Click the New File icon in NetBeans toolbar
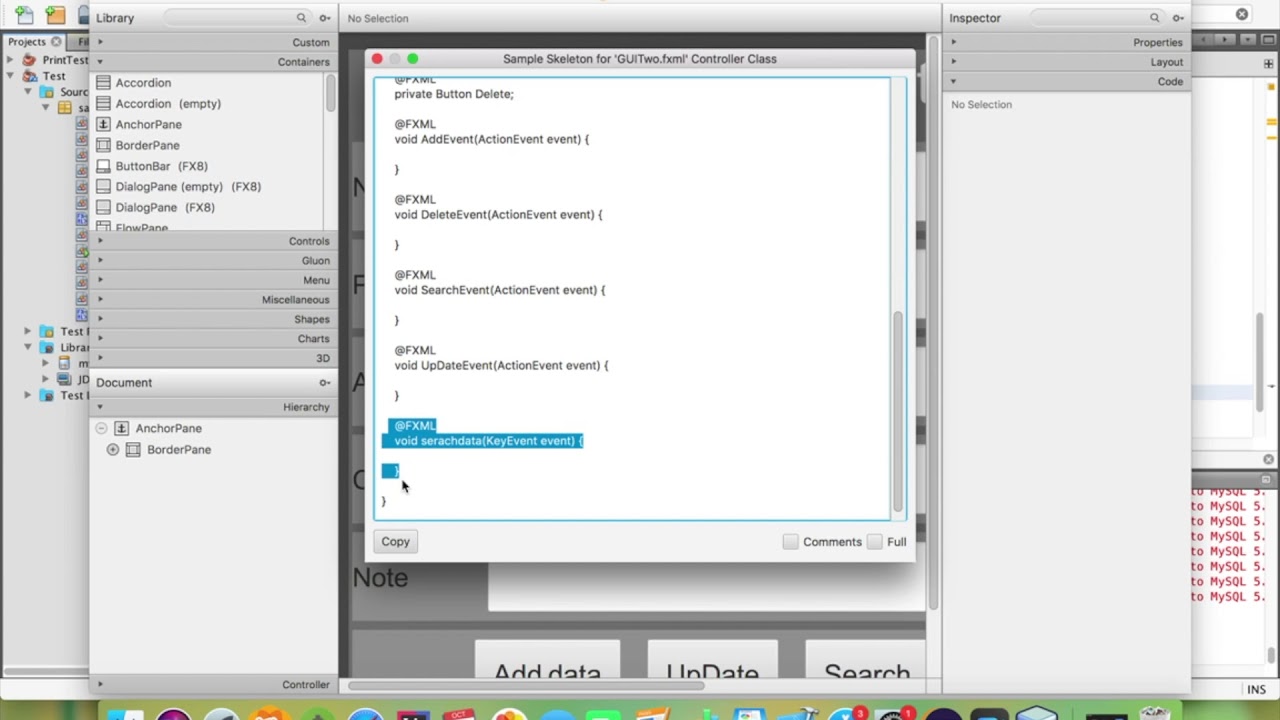1280x720 pixels. 23,15
